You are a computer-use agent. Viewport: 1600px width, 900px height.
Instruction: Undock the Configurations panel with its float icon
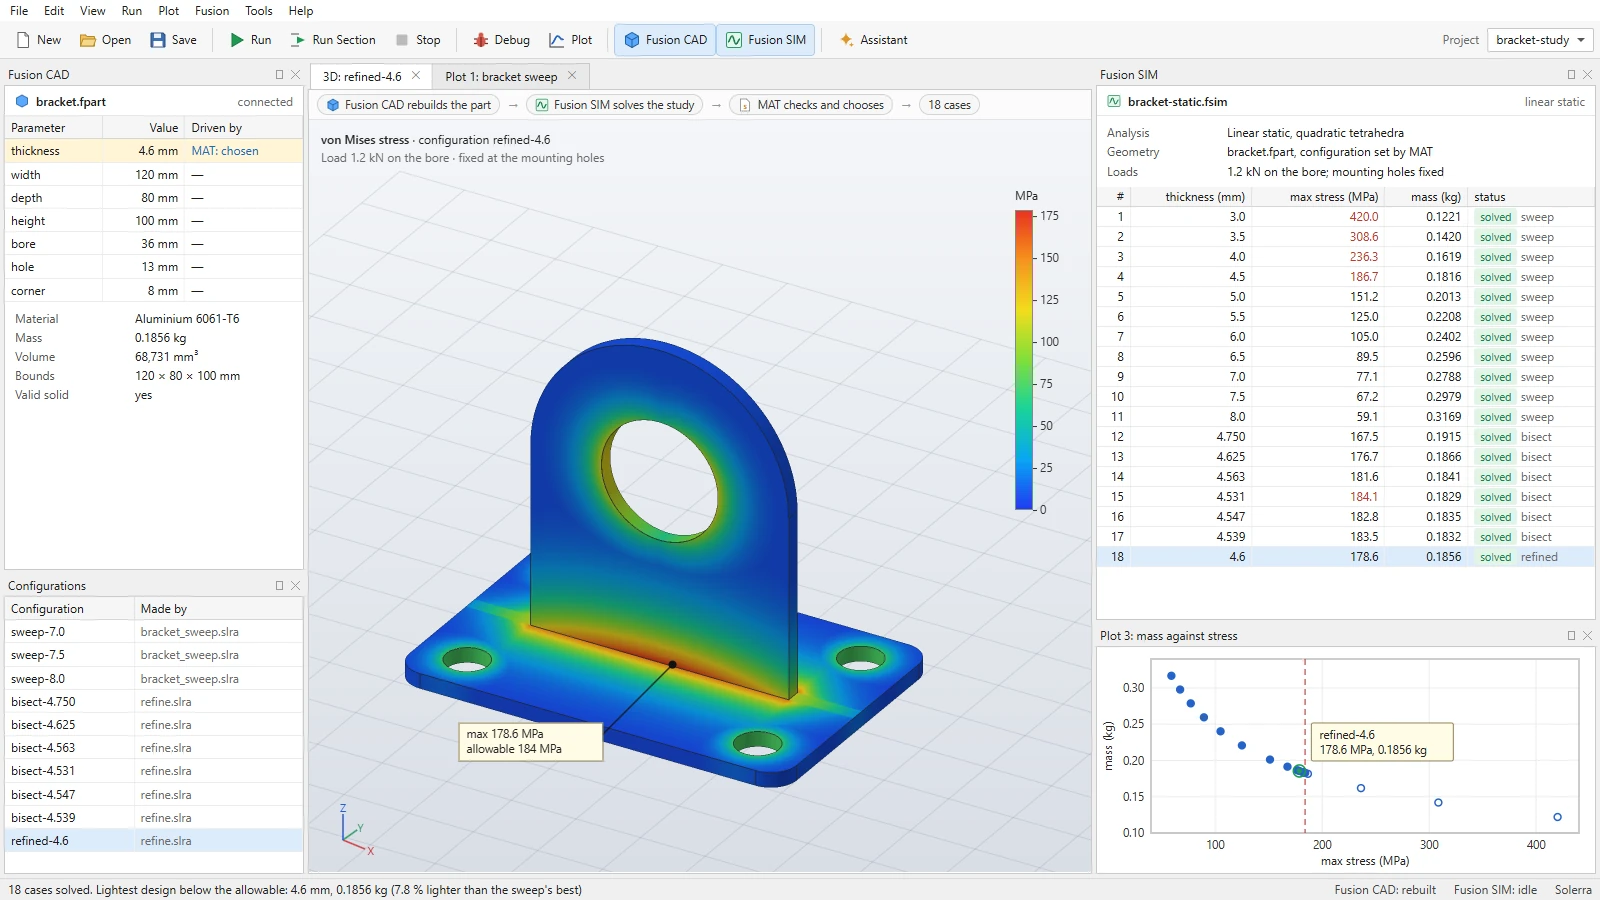point(280,586)
